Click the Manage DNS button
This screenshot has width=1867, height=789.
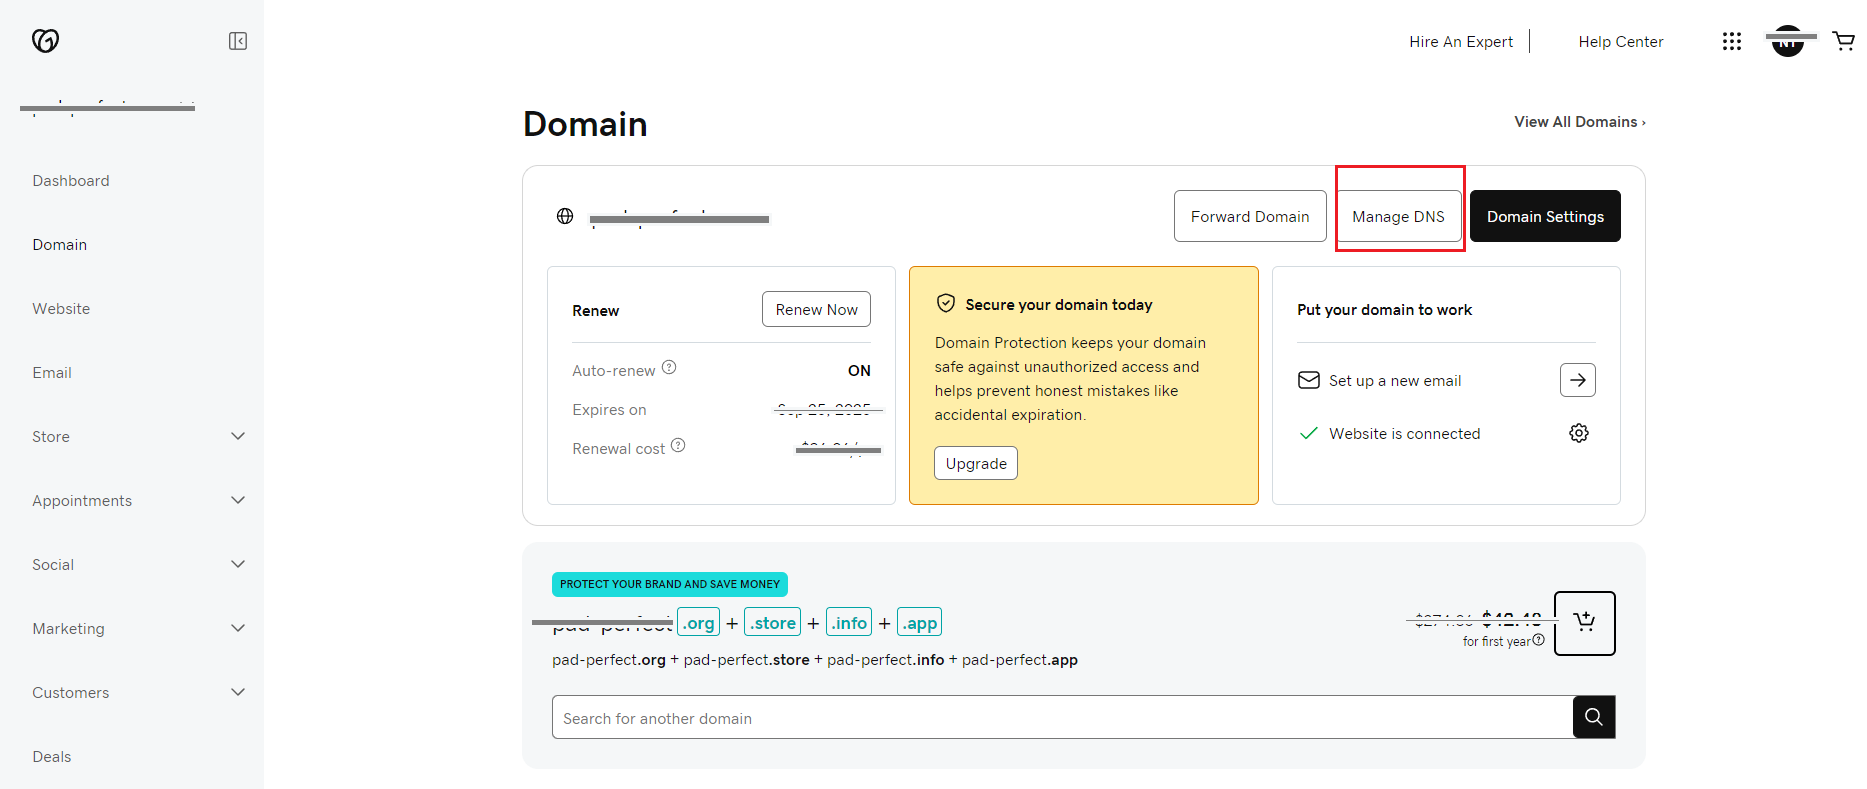click(1398, 216)
